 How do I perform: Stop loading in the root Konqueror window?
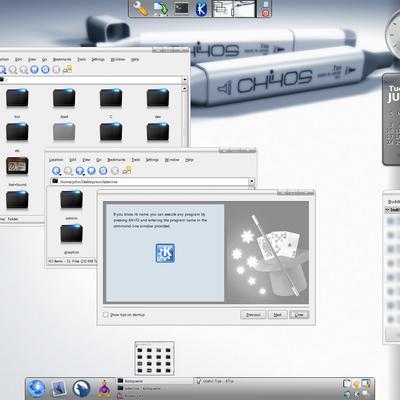pos(56,69)
